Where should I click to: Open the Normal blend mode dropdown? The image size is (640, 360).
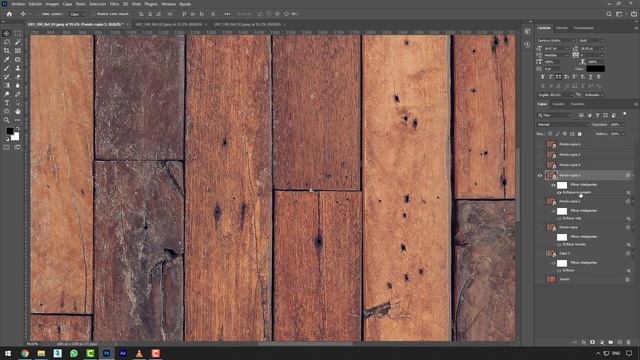(562, 124)
